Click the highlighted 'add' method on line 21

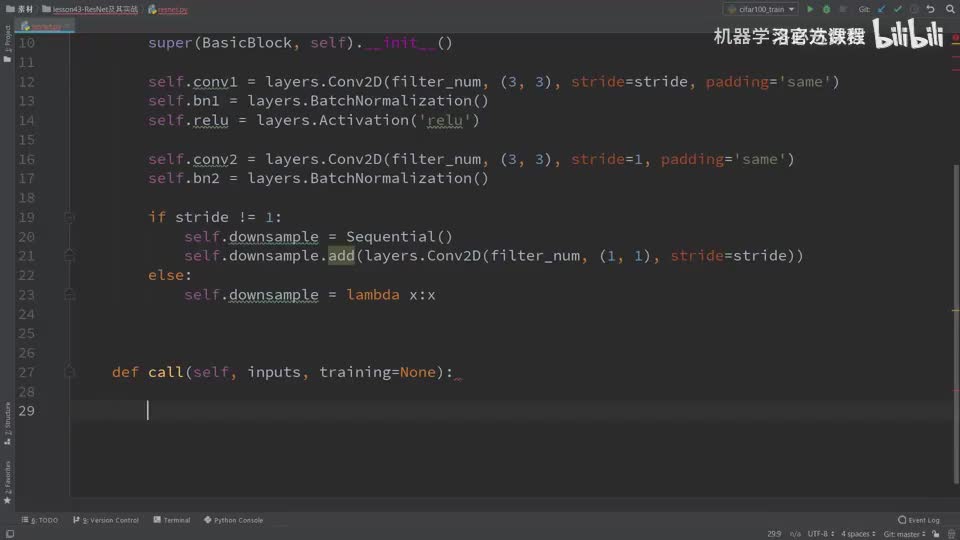tap(341, 256)
